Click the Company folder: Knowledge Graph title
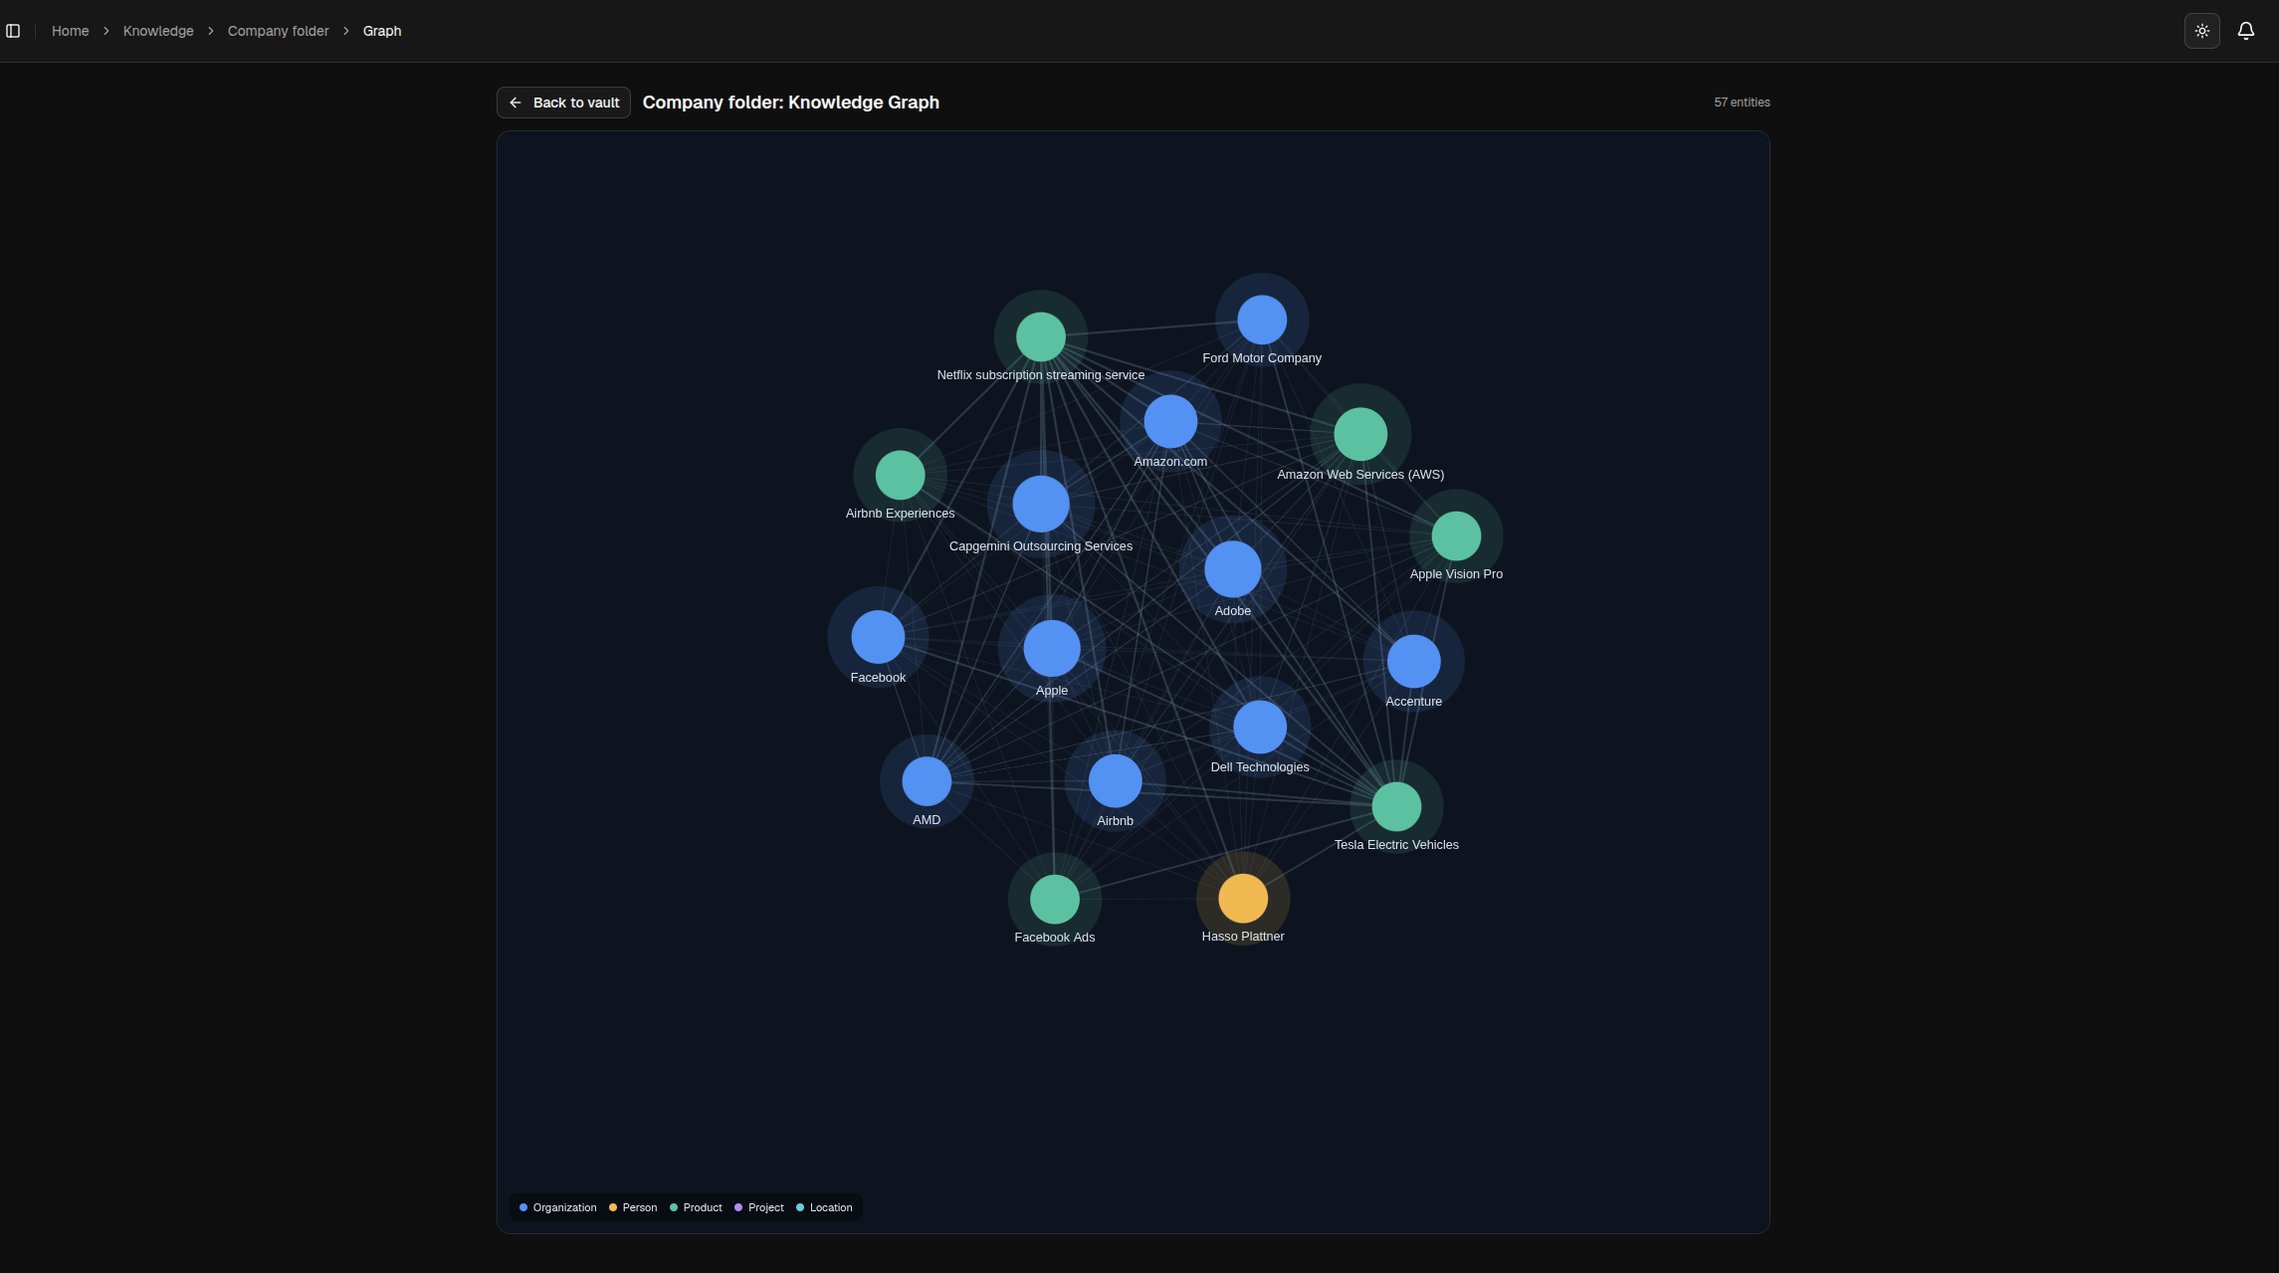This screenshot has width=2279, height=1273. 790,102
